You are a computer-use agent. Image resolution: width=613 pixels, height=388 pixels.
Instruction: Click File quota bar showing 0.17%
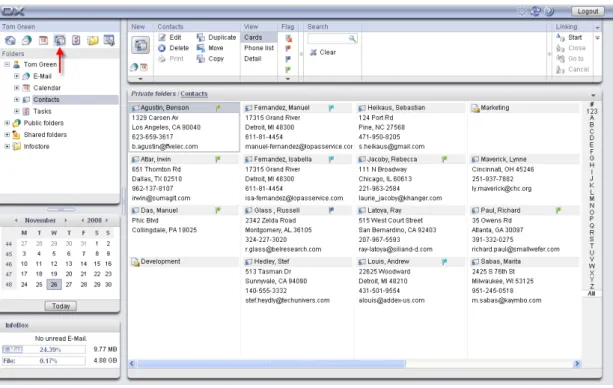point(44,361)
